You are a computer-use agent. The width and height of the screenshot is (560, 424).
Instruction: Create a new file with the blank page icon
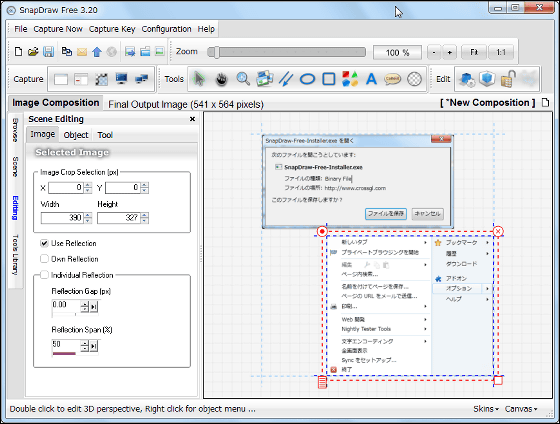click(x=18, y=52)
